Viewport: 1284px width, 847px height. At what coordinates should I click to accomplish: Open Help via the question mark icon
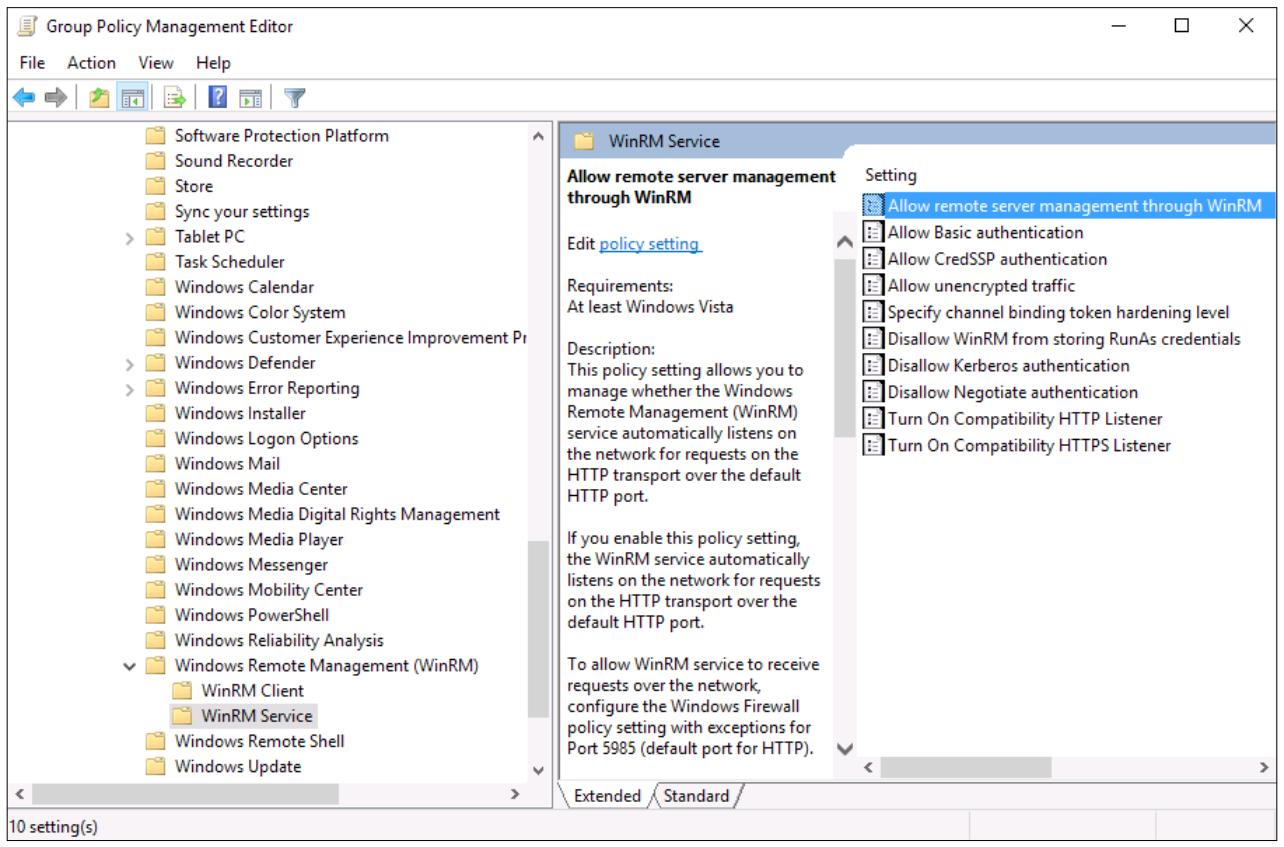pos(218,95)
